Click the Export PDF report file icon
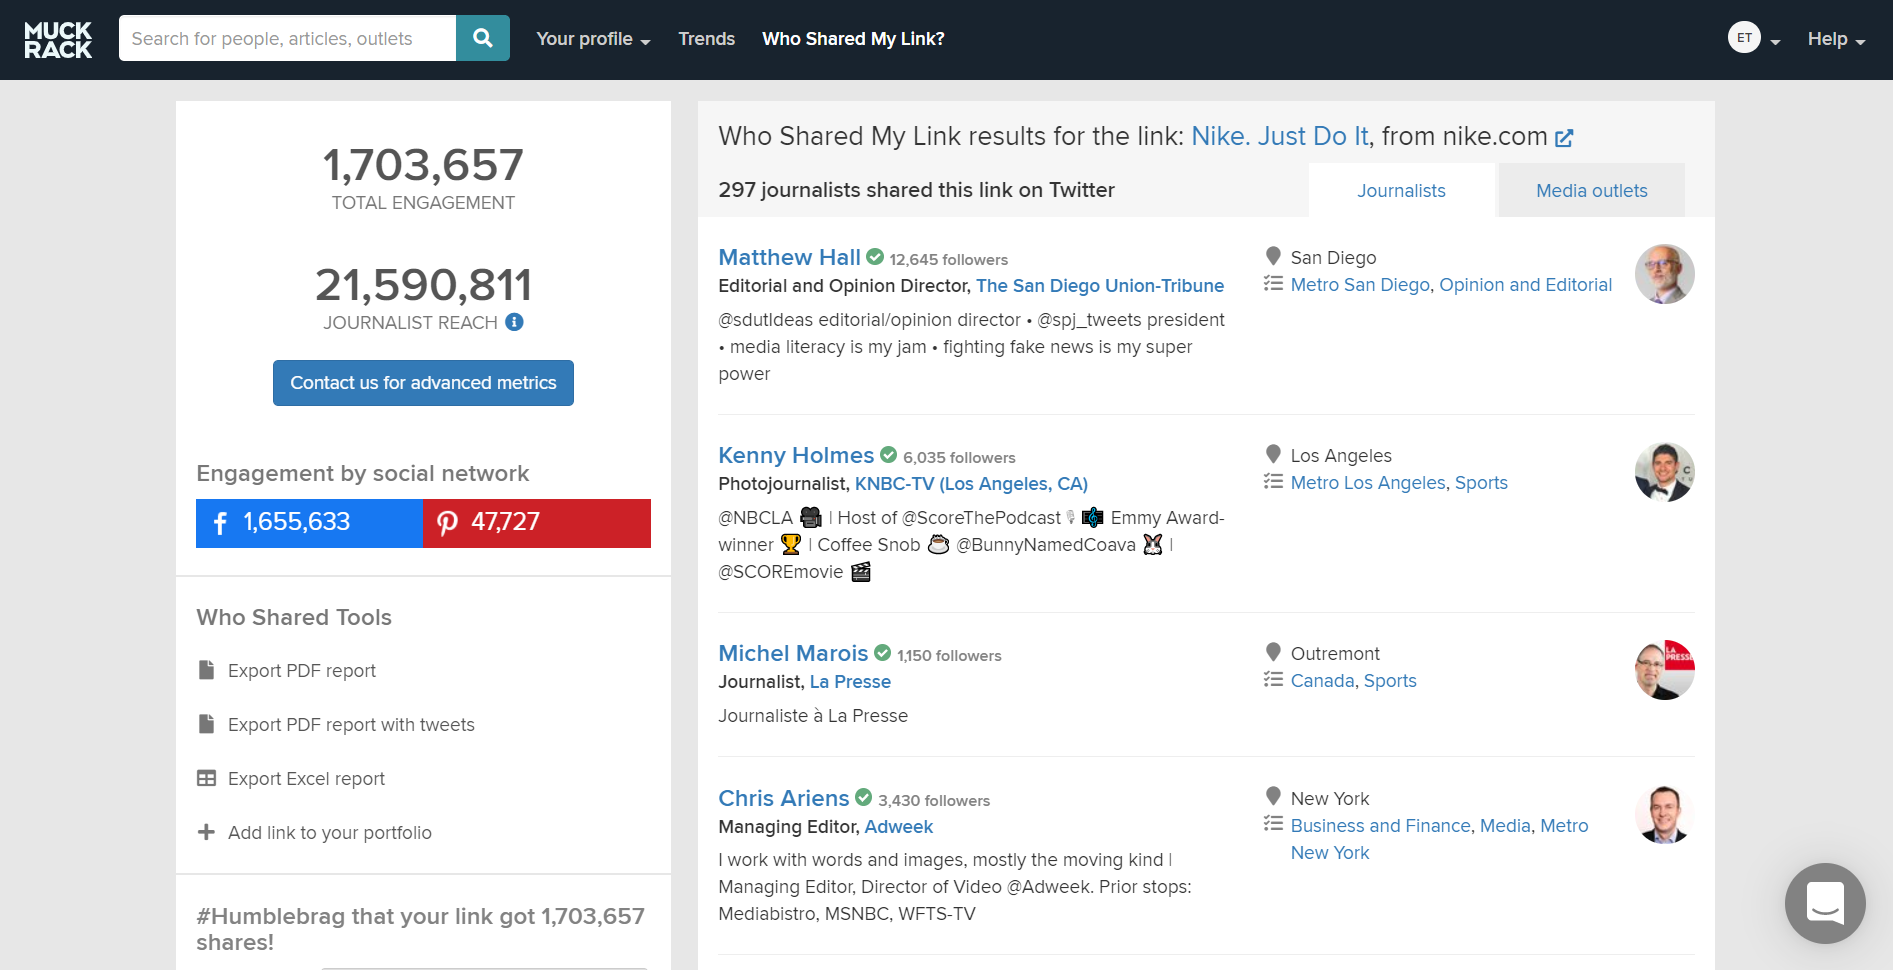 207,670
